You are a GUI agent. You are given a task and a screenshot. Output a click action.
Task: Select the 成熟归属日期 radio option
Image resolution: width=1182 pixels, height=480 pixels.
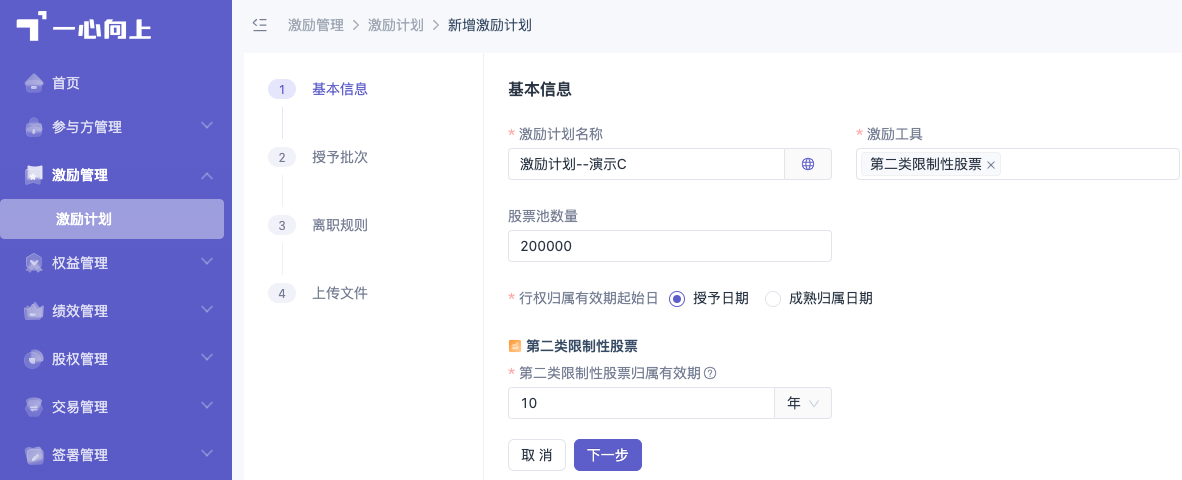tap(773, 298)
